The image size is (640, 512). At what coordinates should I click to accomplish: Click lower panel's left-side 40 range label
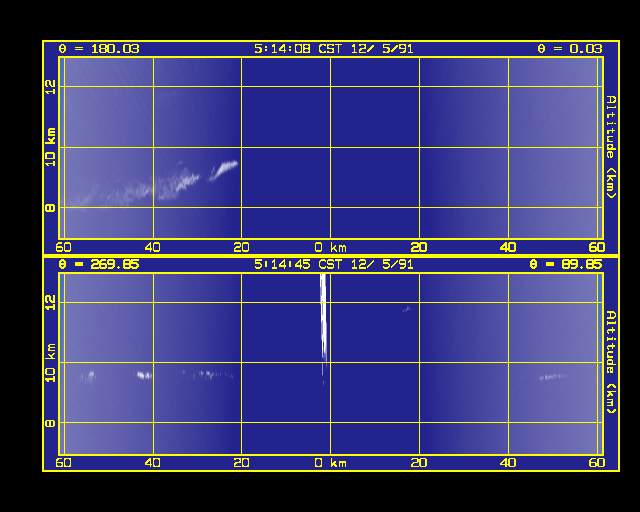click(153, 463)
